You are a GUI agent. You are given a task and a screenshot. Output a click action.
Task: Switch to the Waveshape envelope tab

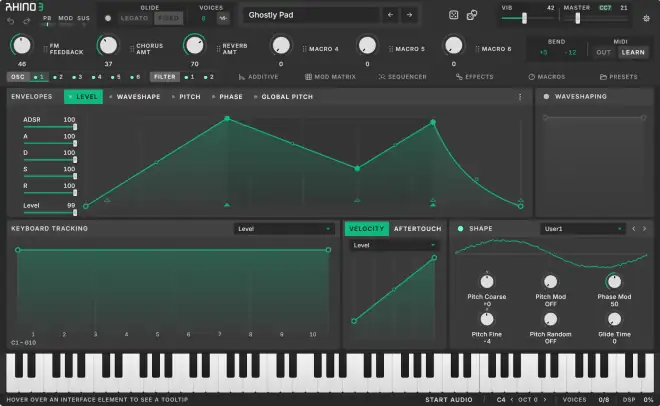tap(135, 97)
